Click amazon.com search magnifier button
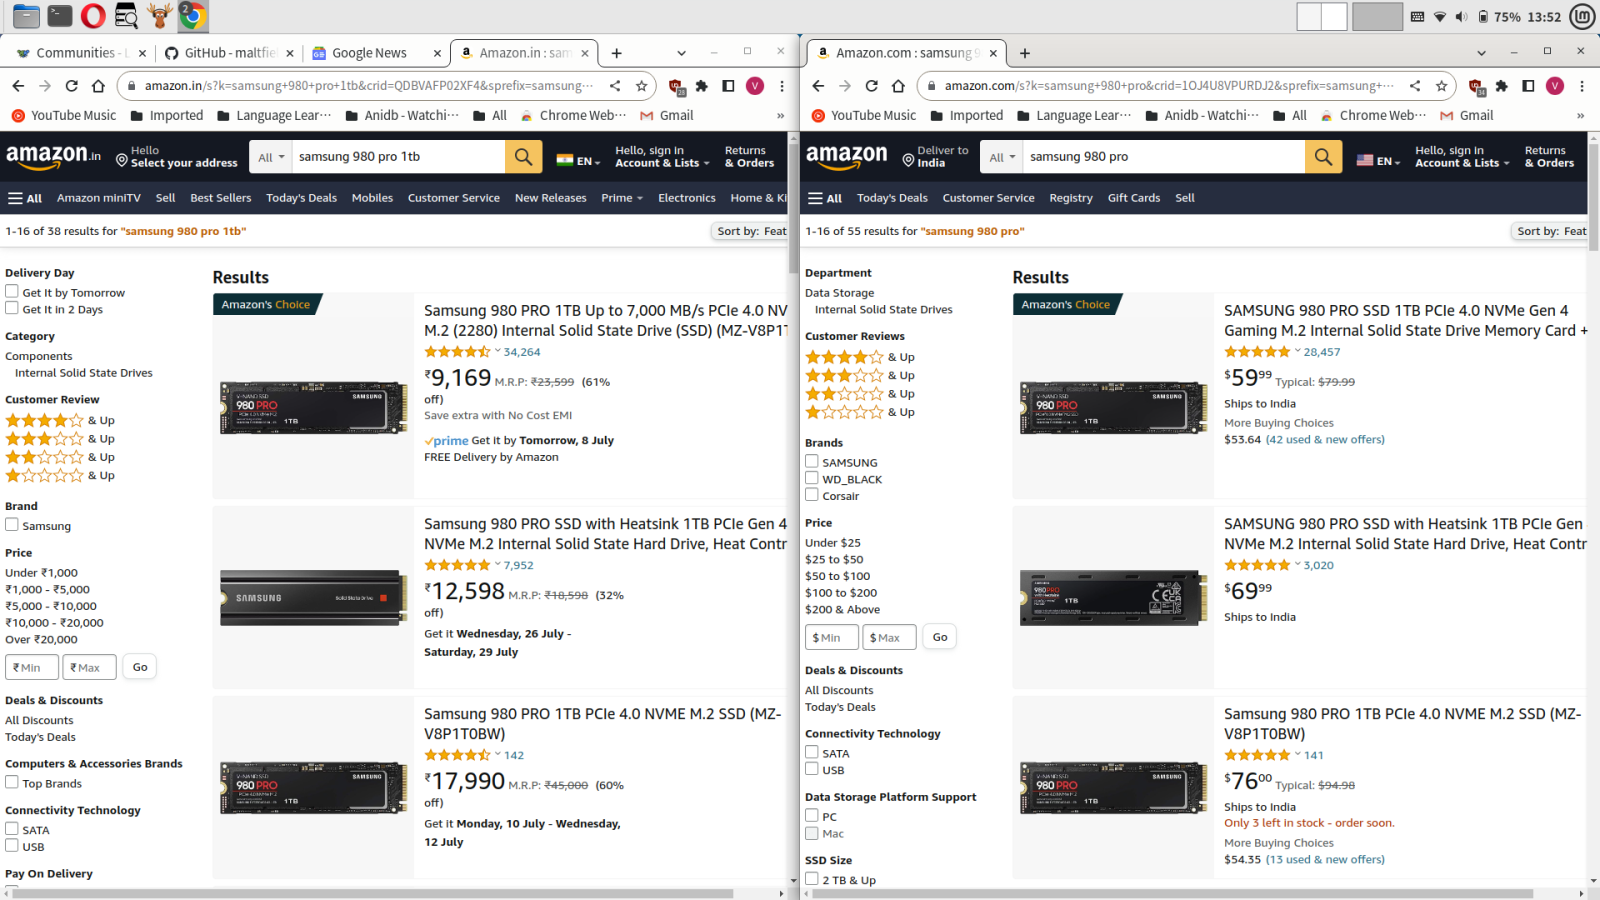1600x900 pixels. pos(1323,157)
